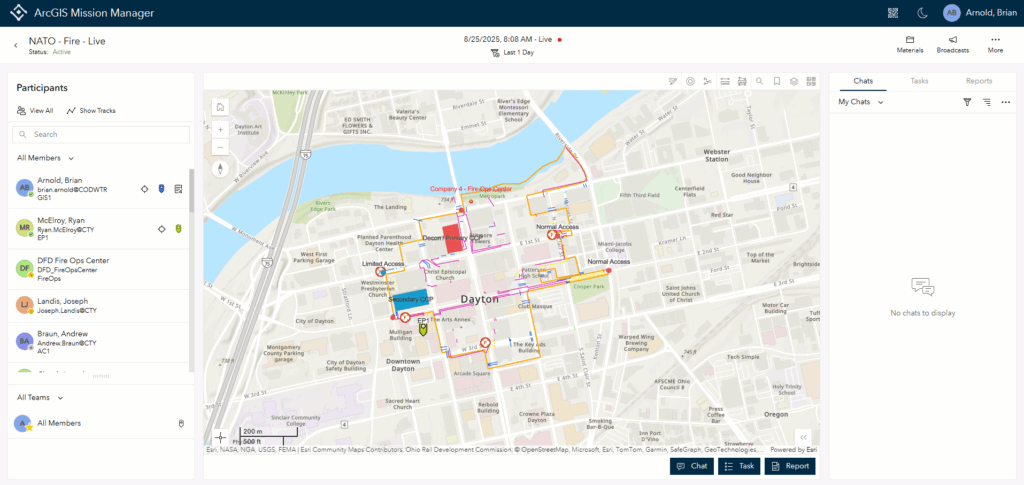This screenshot has height=485, width=1024.
Task: Open the My Chats dropdown
Action: click(861, 102)
